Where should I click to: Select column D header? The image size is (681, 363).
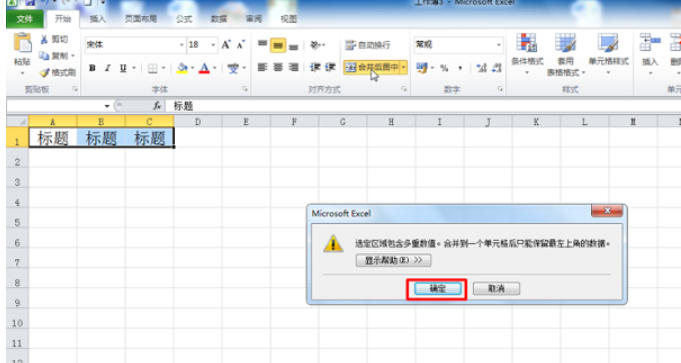[x=198, y=122]
